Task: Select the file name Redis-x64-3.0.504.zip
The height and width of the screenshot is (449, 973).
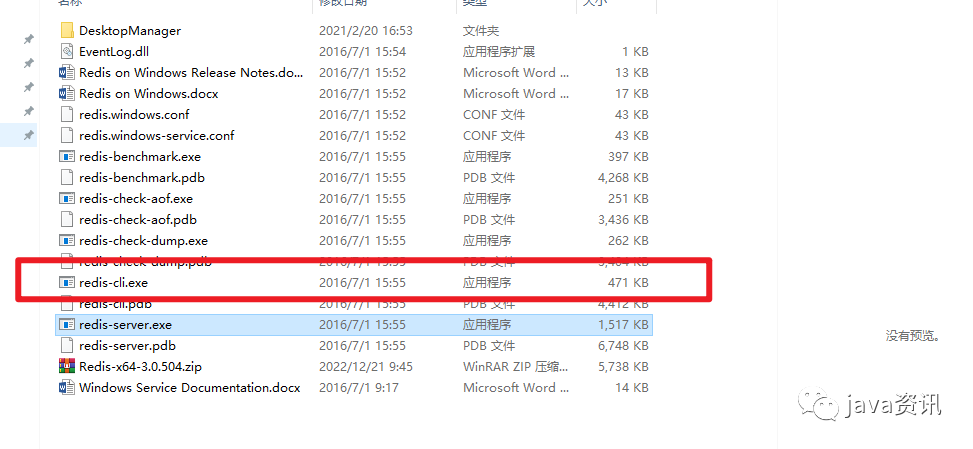Action: 140,367
